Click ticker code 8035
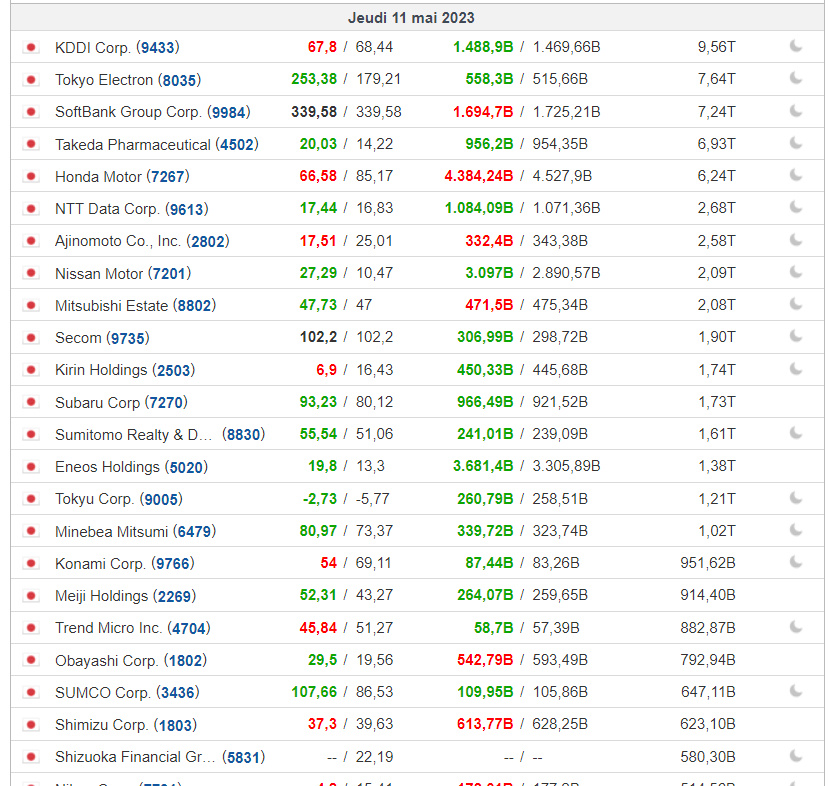The height and width of the screenshot is (786, 830). click(x=179, y=80)
